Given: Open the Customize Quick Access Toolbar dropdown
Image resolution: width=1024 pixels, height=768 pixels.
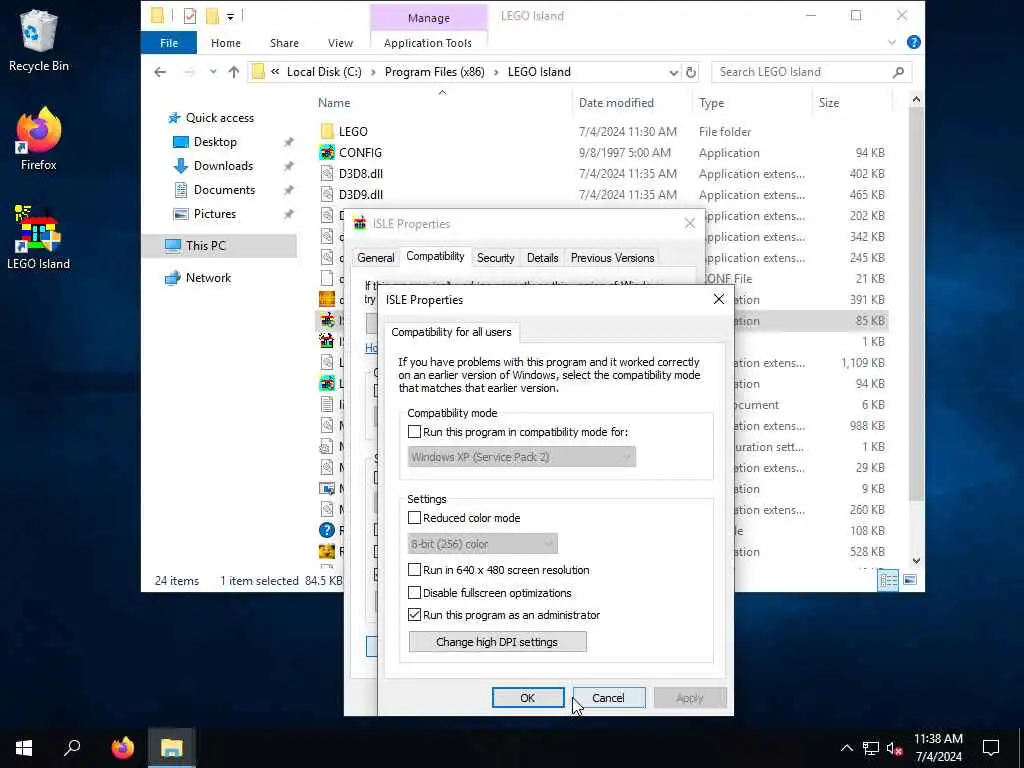Looking at the screenshot, I should [230, 16].
